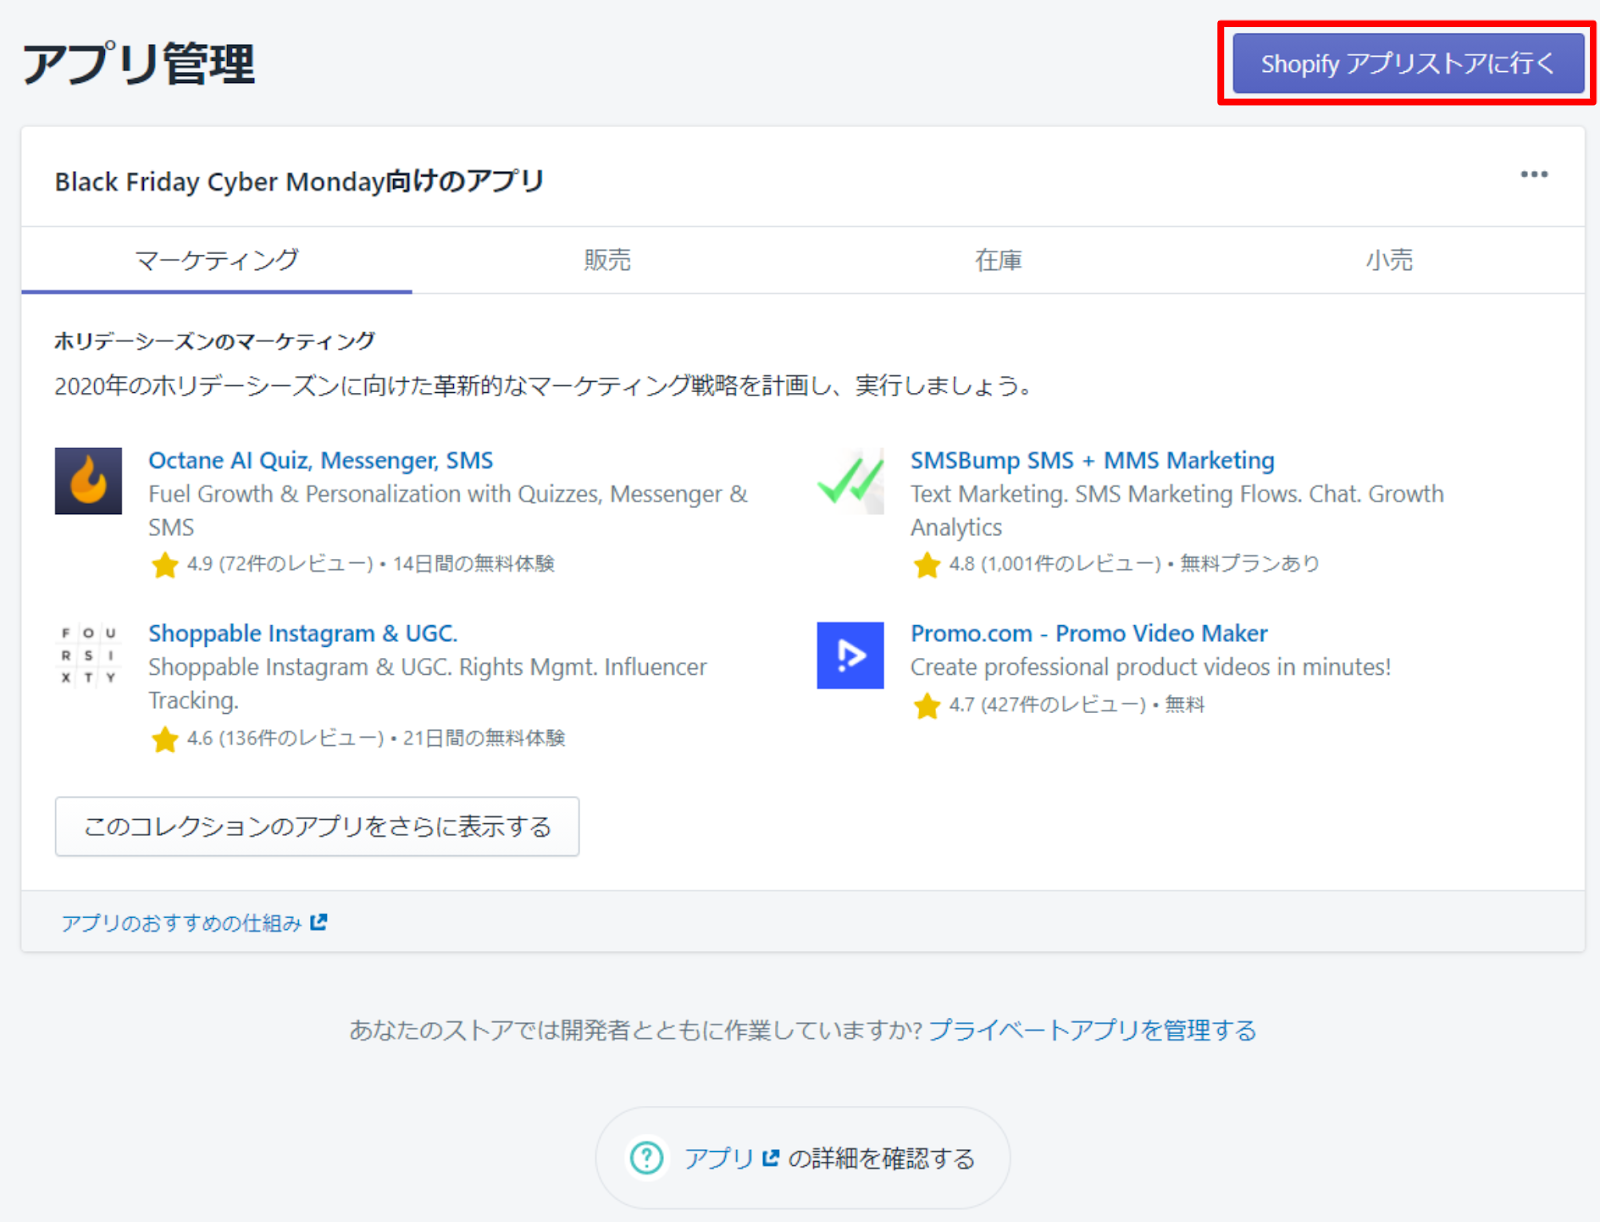The height and width of the screenshot is (1222, 1600).
Task: Click the help question mark icon at the bottom
Action: tap(647, 1158)
